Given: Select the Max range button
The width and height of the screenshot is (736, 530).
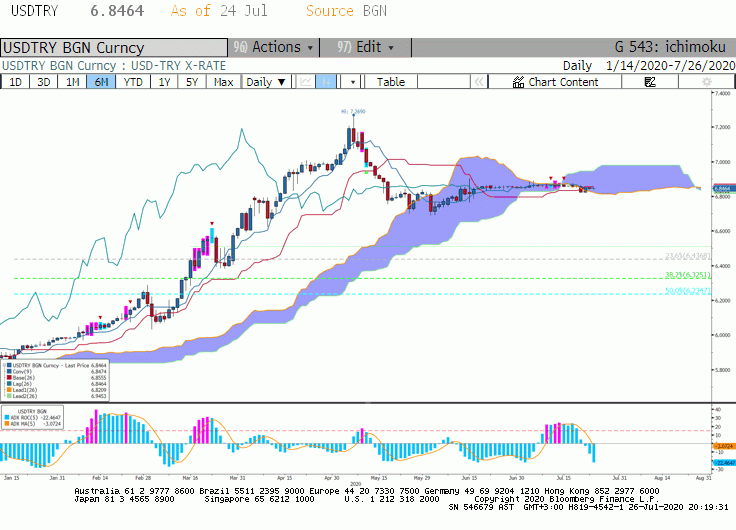Looking at the screenshot, I should (223, 82).
